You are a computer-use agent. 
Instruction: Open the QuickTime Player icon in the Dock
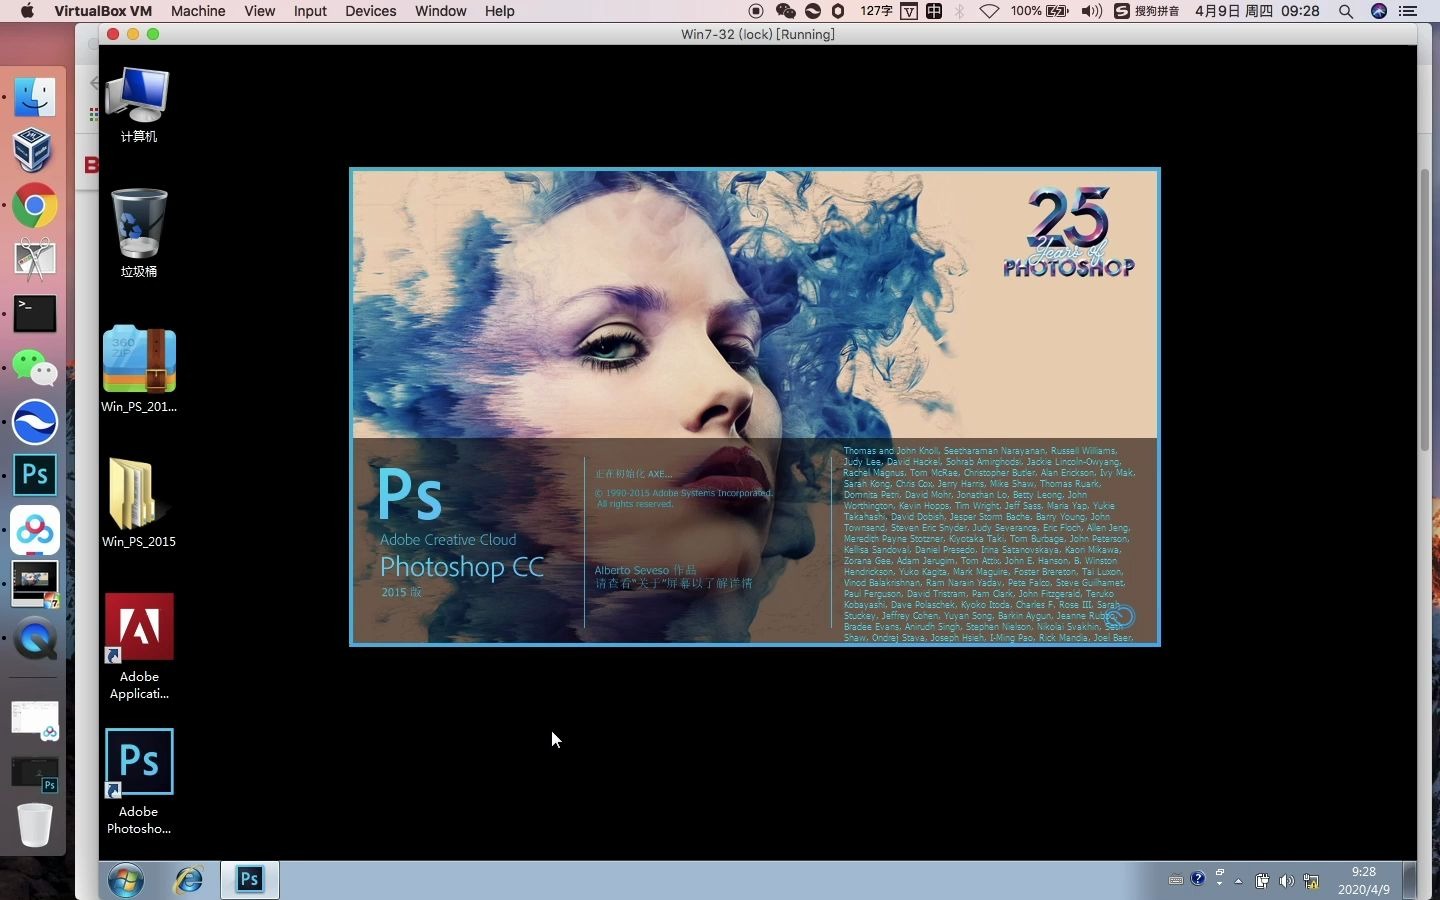[x=34, y=638]
